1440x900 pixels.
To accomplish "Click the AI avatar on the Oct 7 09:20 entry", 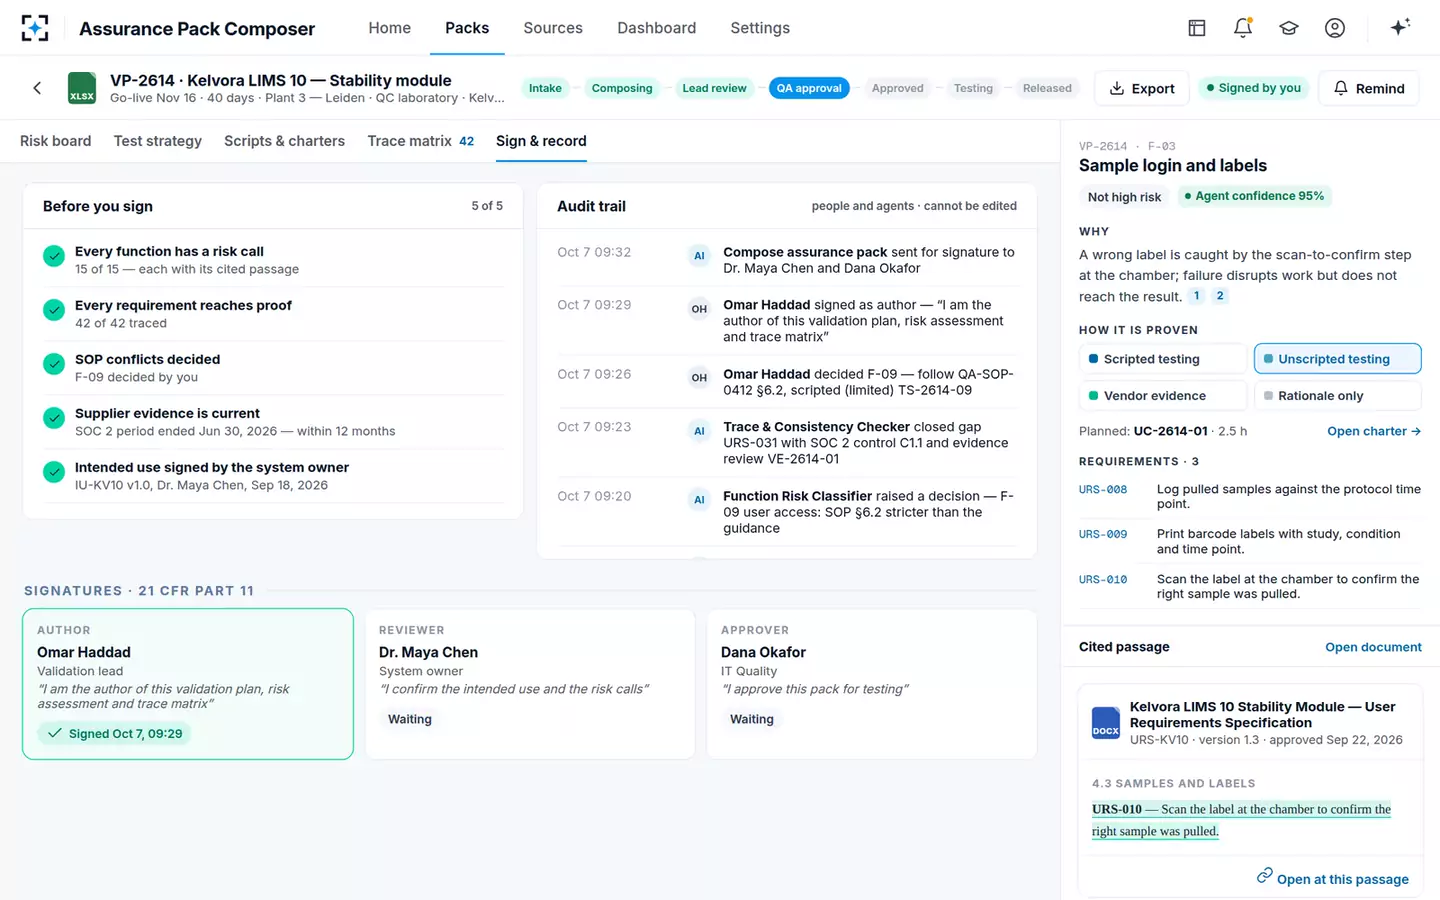I will click(x=699, y=500).
